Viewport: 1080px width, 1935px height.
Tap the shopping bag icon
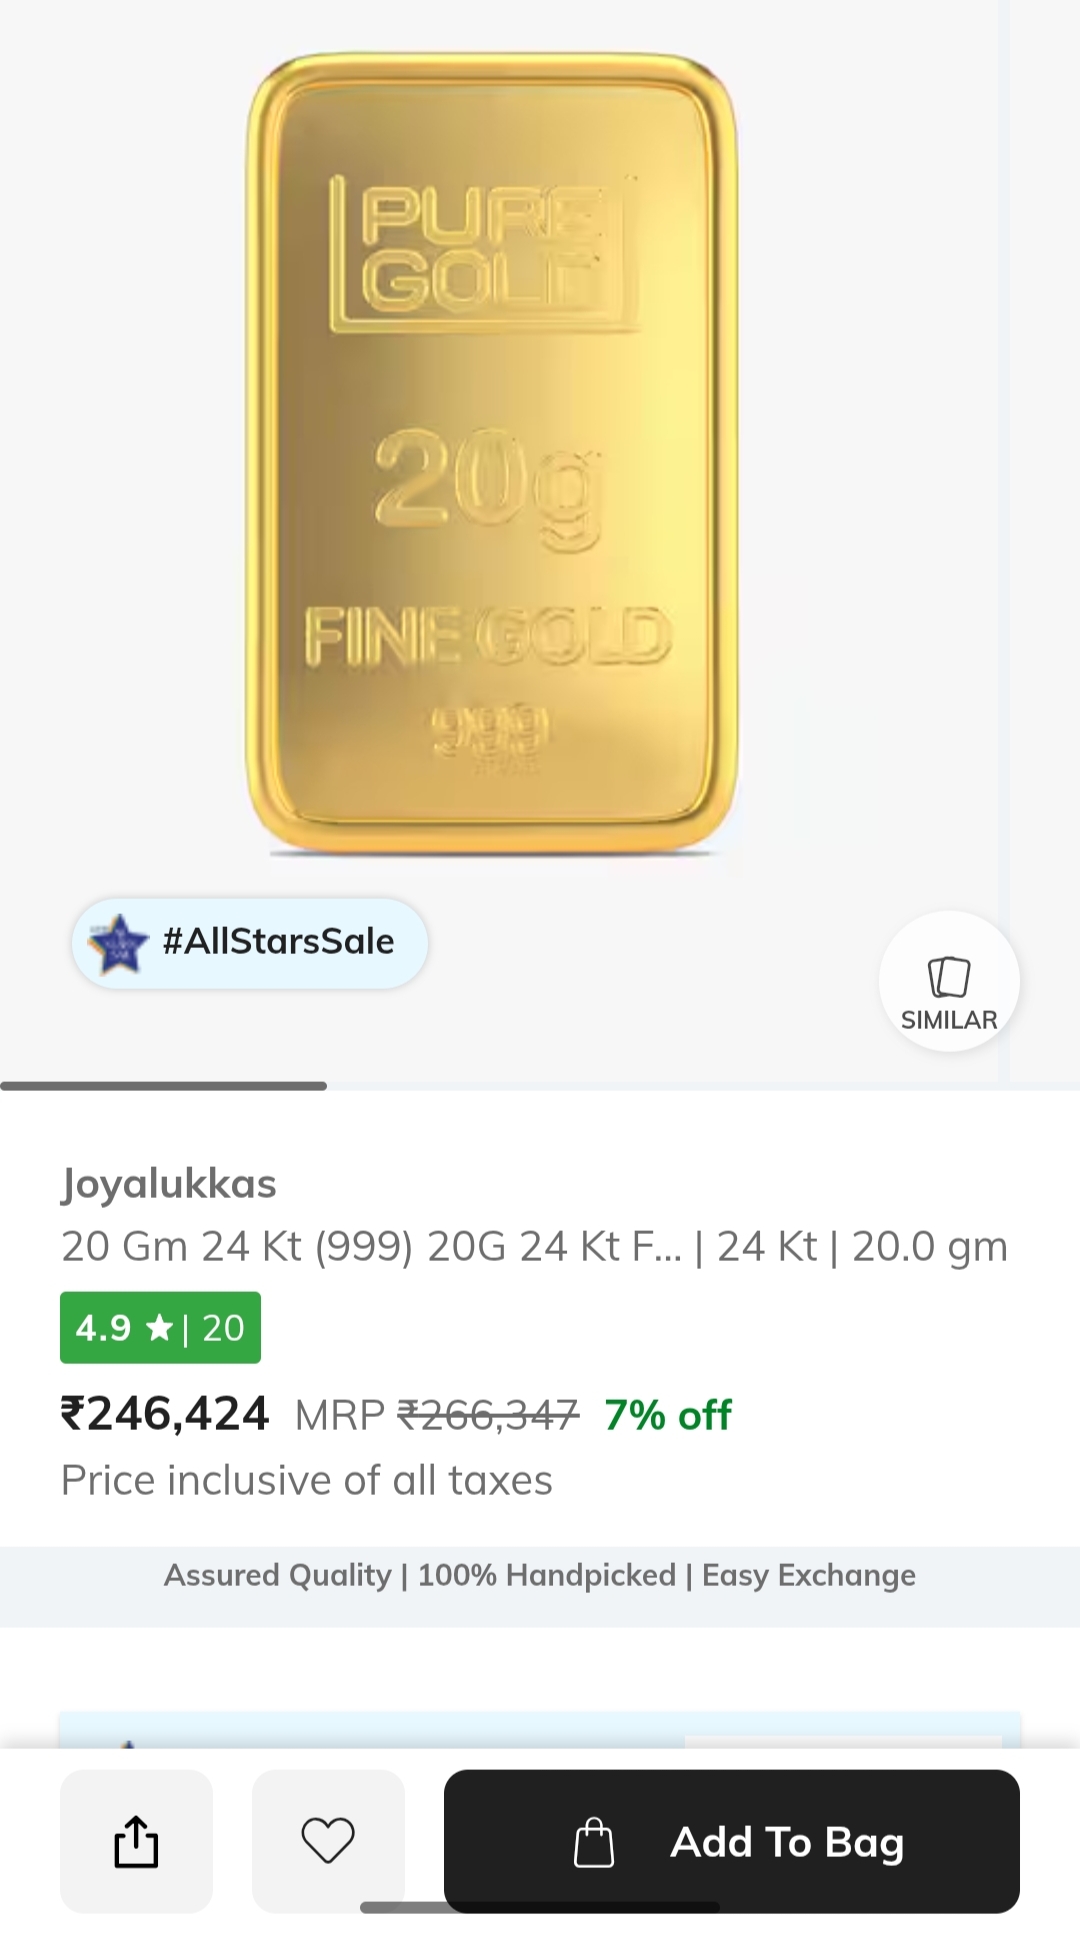coord(593,1842)
